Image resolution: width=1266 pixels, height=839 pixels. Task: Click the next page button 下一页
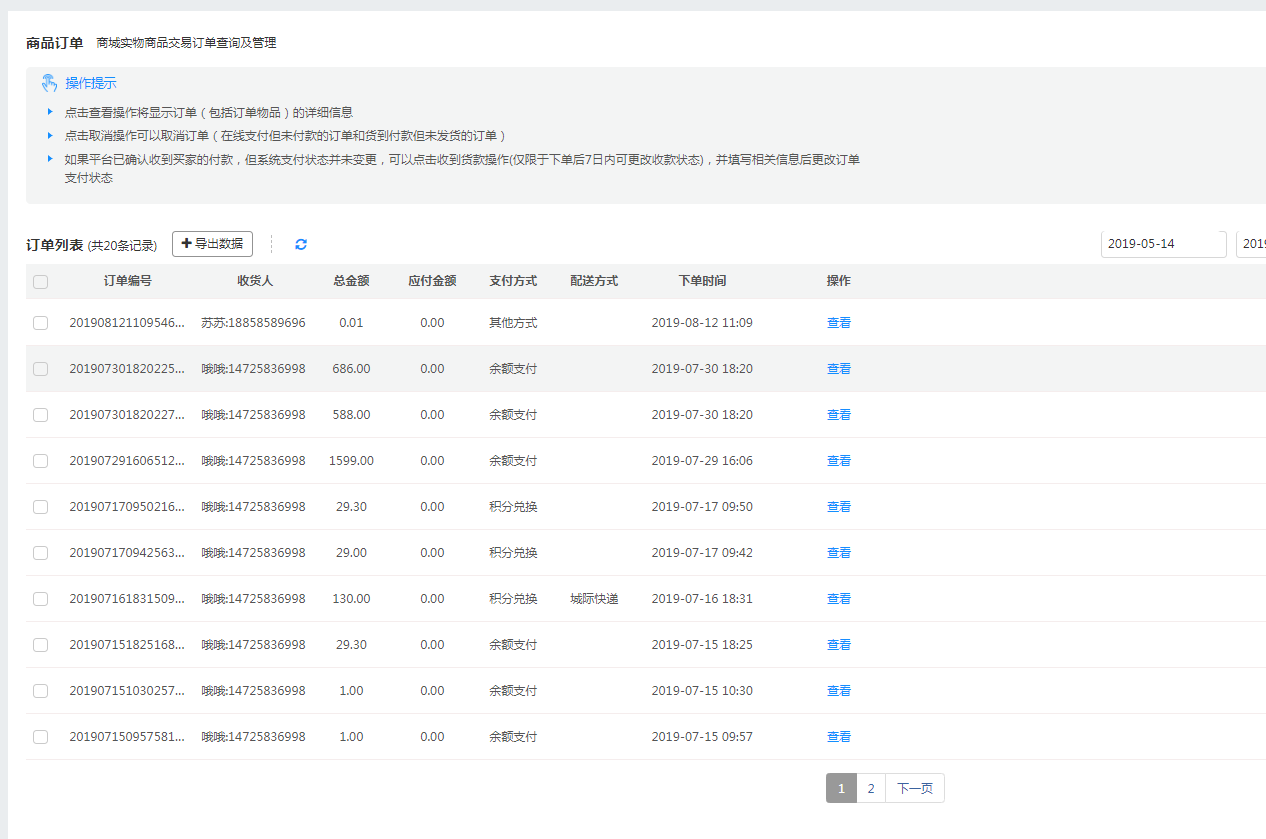[x=914, y=789]
